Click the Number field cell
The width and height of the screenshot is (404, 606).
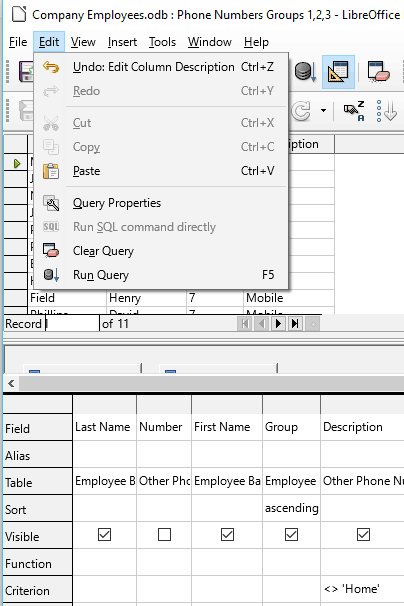tap(164, 427)
